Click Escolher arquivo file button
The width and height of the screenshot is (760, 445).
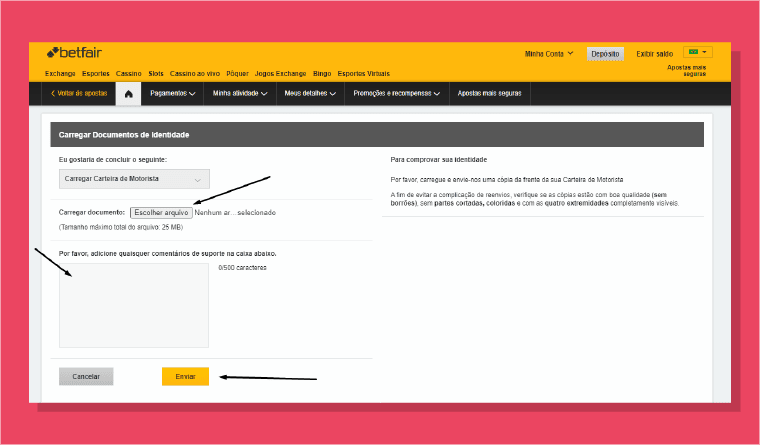tap(161, 213)
